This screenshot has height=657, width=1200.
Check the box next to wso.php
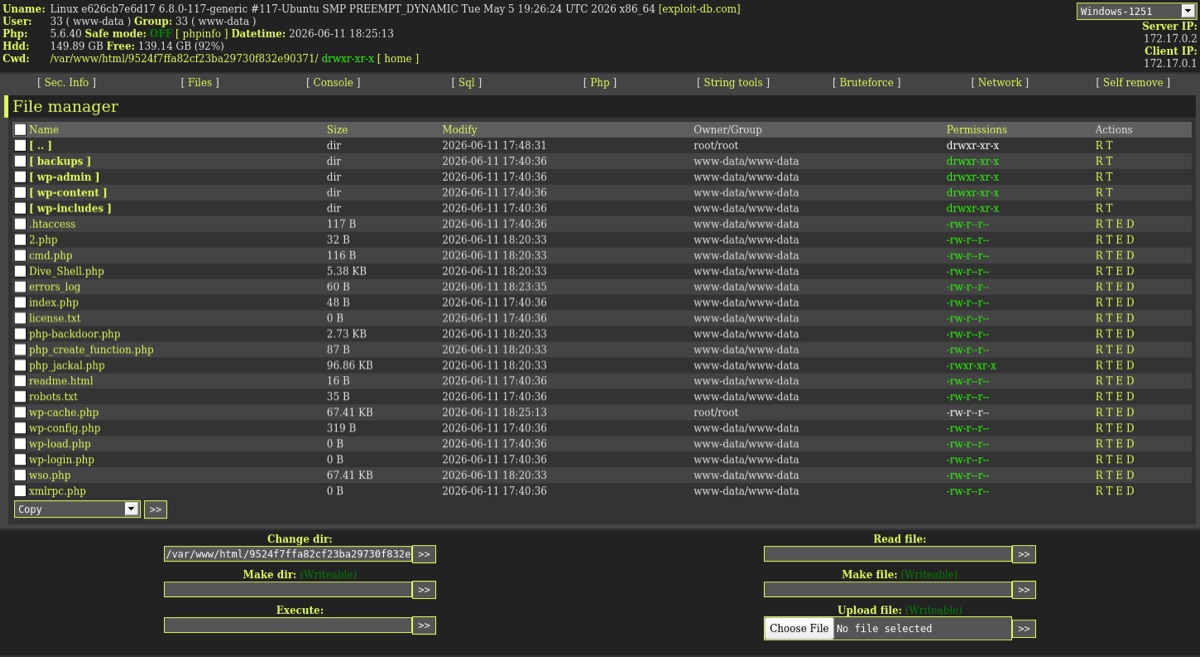tap(20, 475)
